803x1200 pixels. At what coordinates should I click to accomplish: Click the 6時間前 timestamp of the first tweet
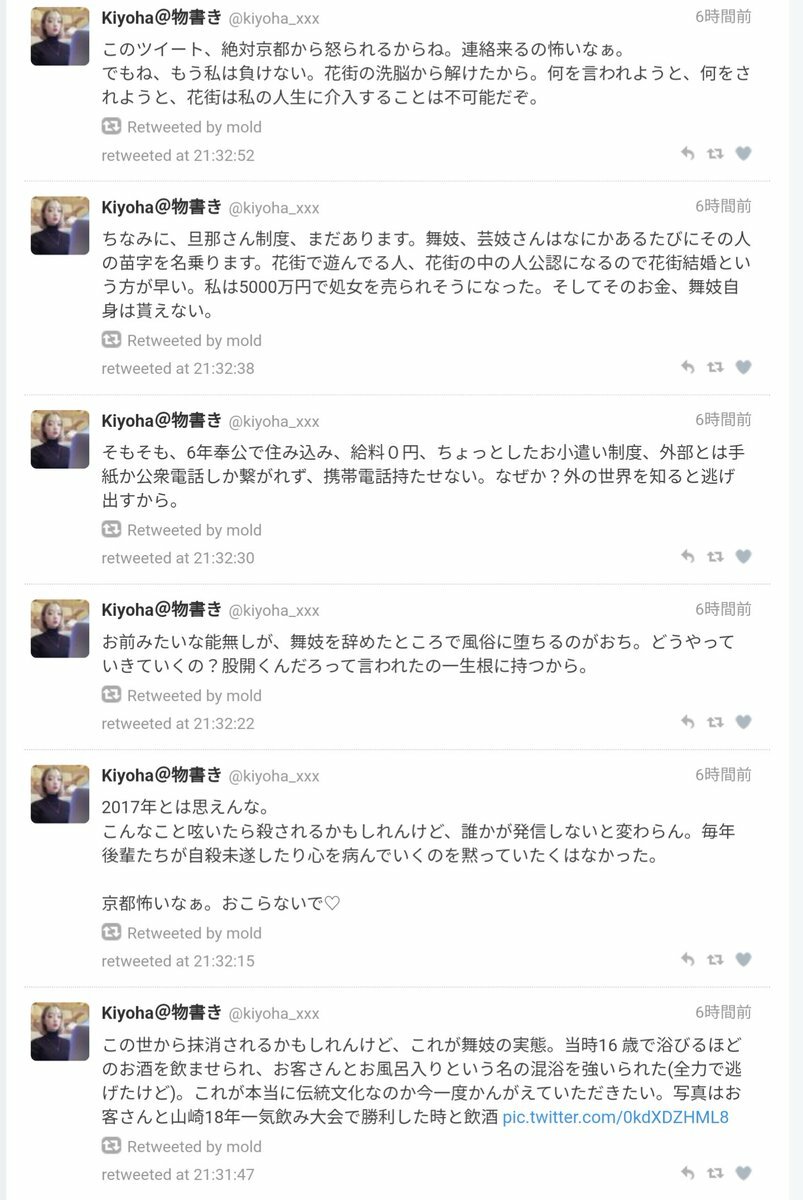723,17
